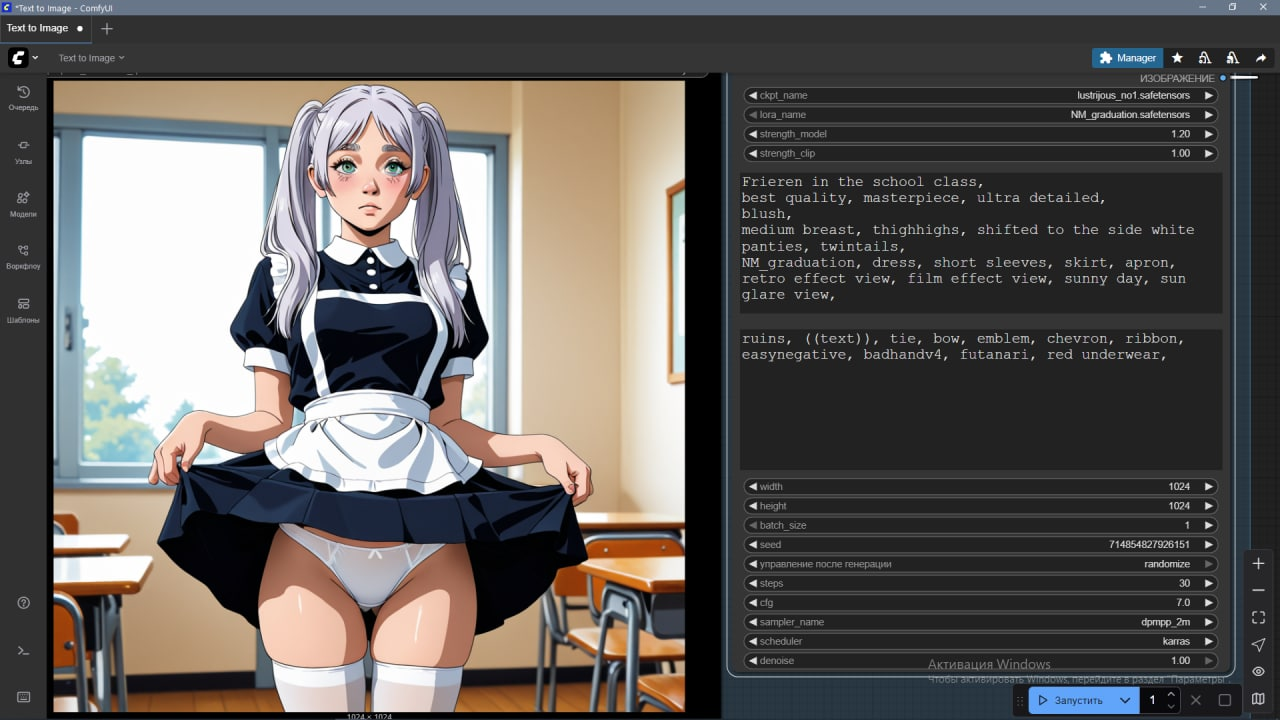
Task: Increase seed value with right arrow
Action: click(x=1208, y=545)
